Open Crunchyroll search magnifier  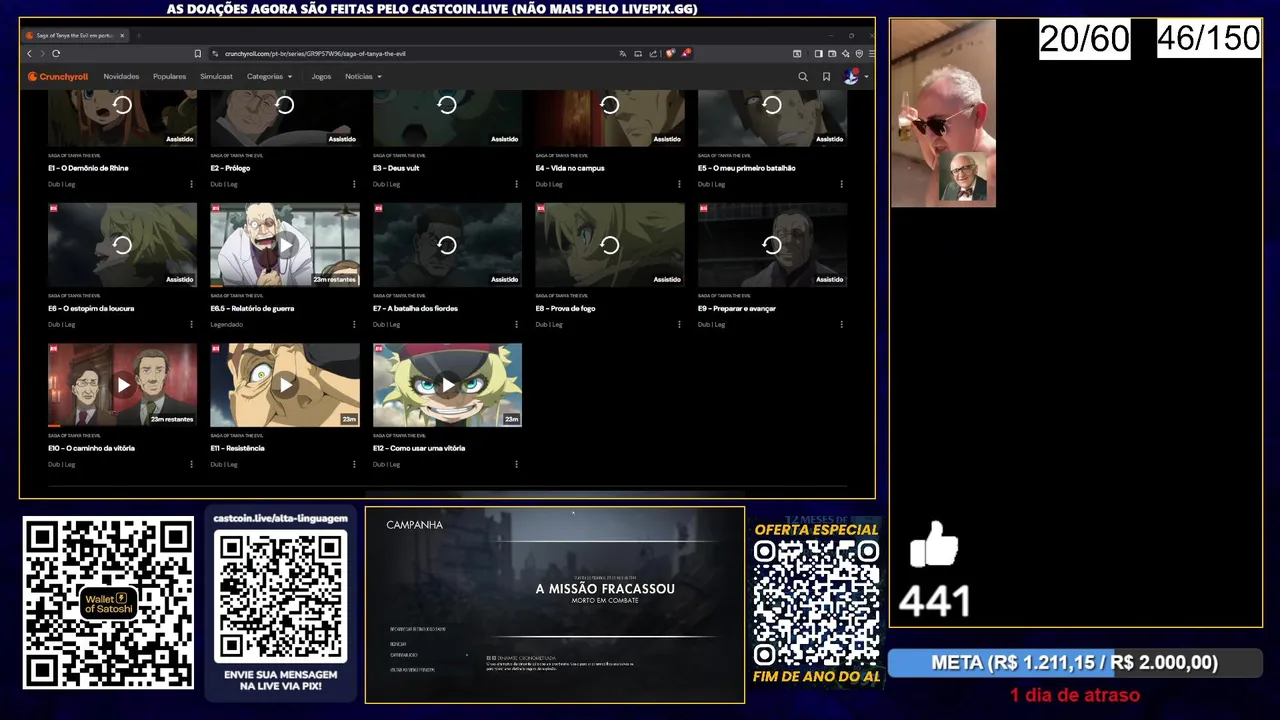tap(803, 76)
